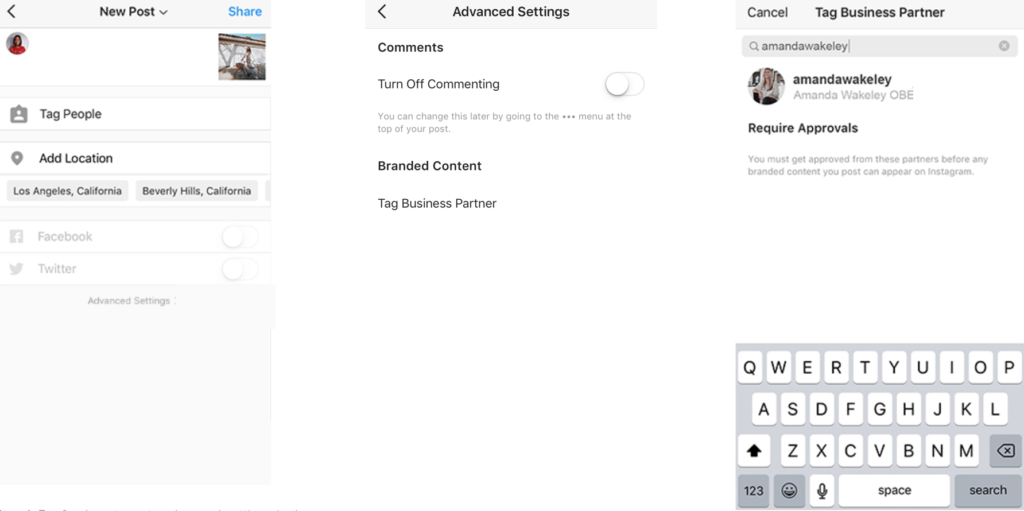Go back from Advanced Settings screen
This screenshot has height=511, width=1024.
382,12
